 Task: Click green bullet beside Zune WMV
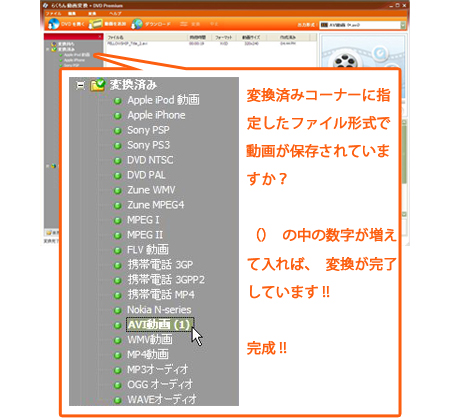pos(117,191)
